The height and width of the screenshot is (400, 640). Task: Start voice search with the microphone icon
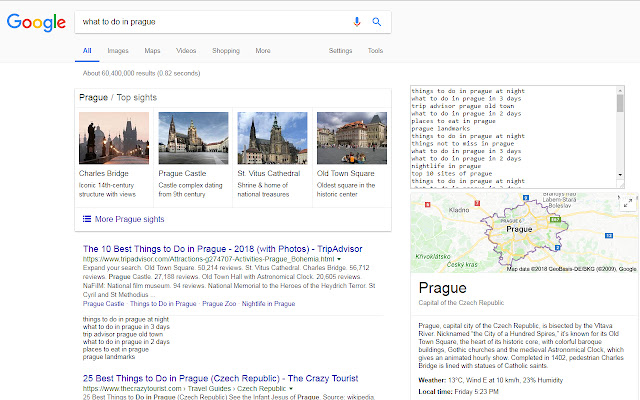click(x=357, y=21)
